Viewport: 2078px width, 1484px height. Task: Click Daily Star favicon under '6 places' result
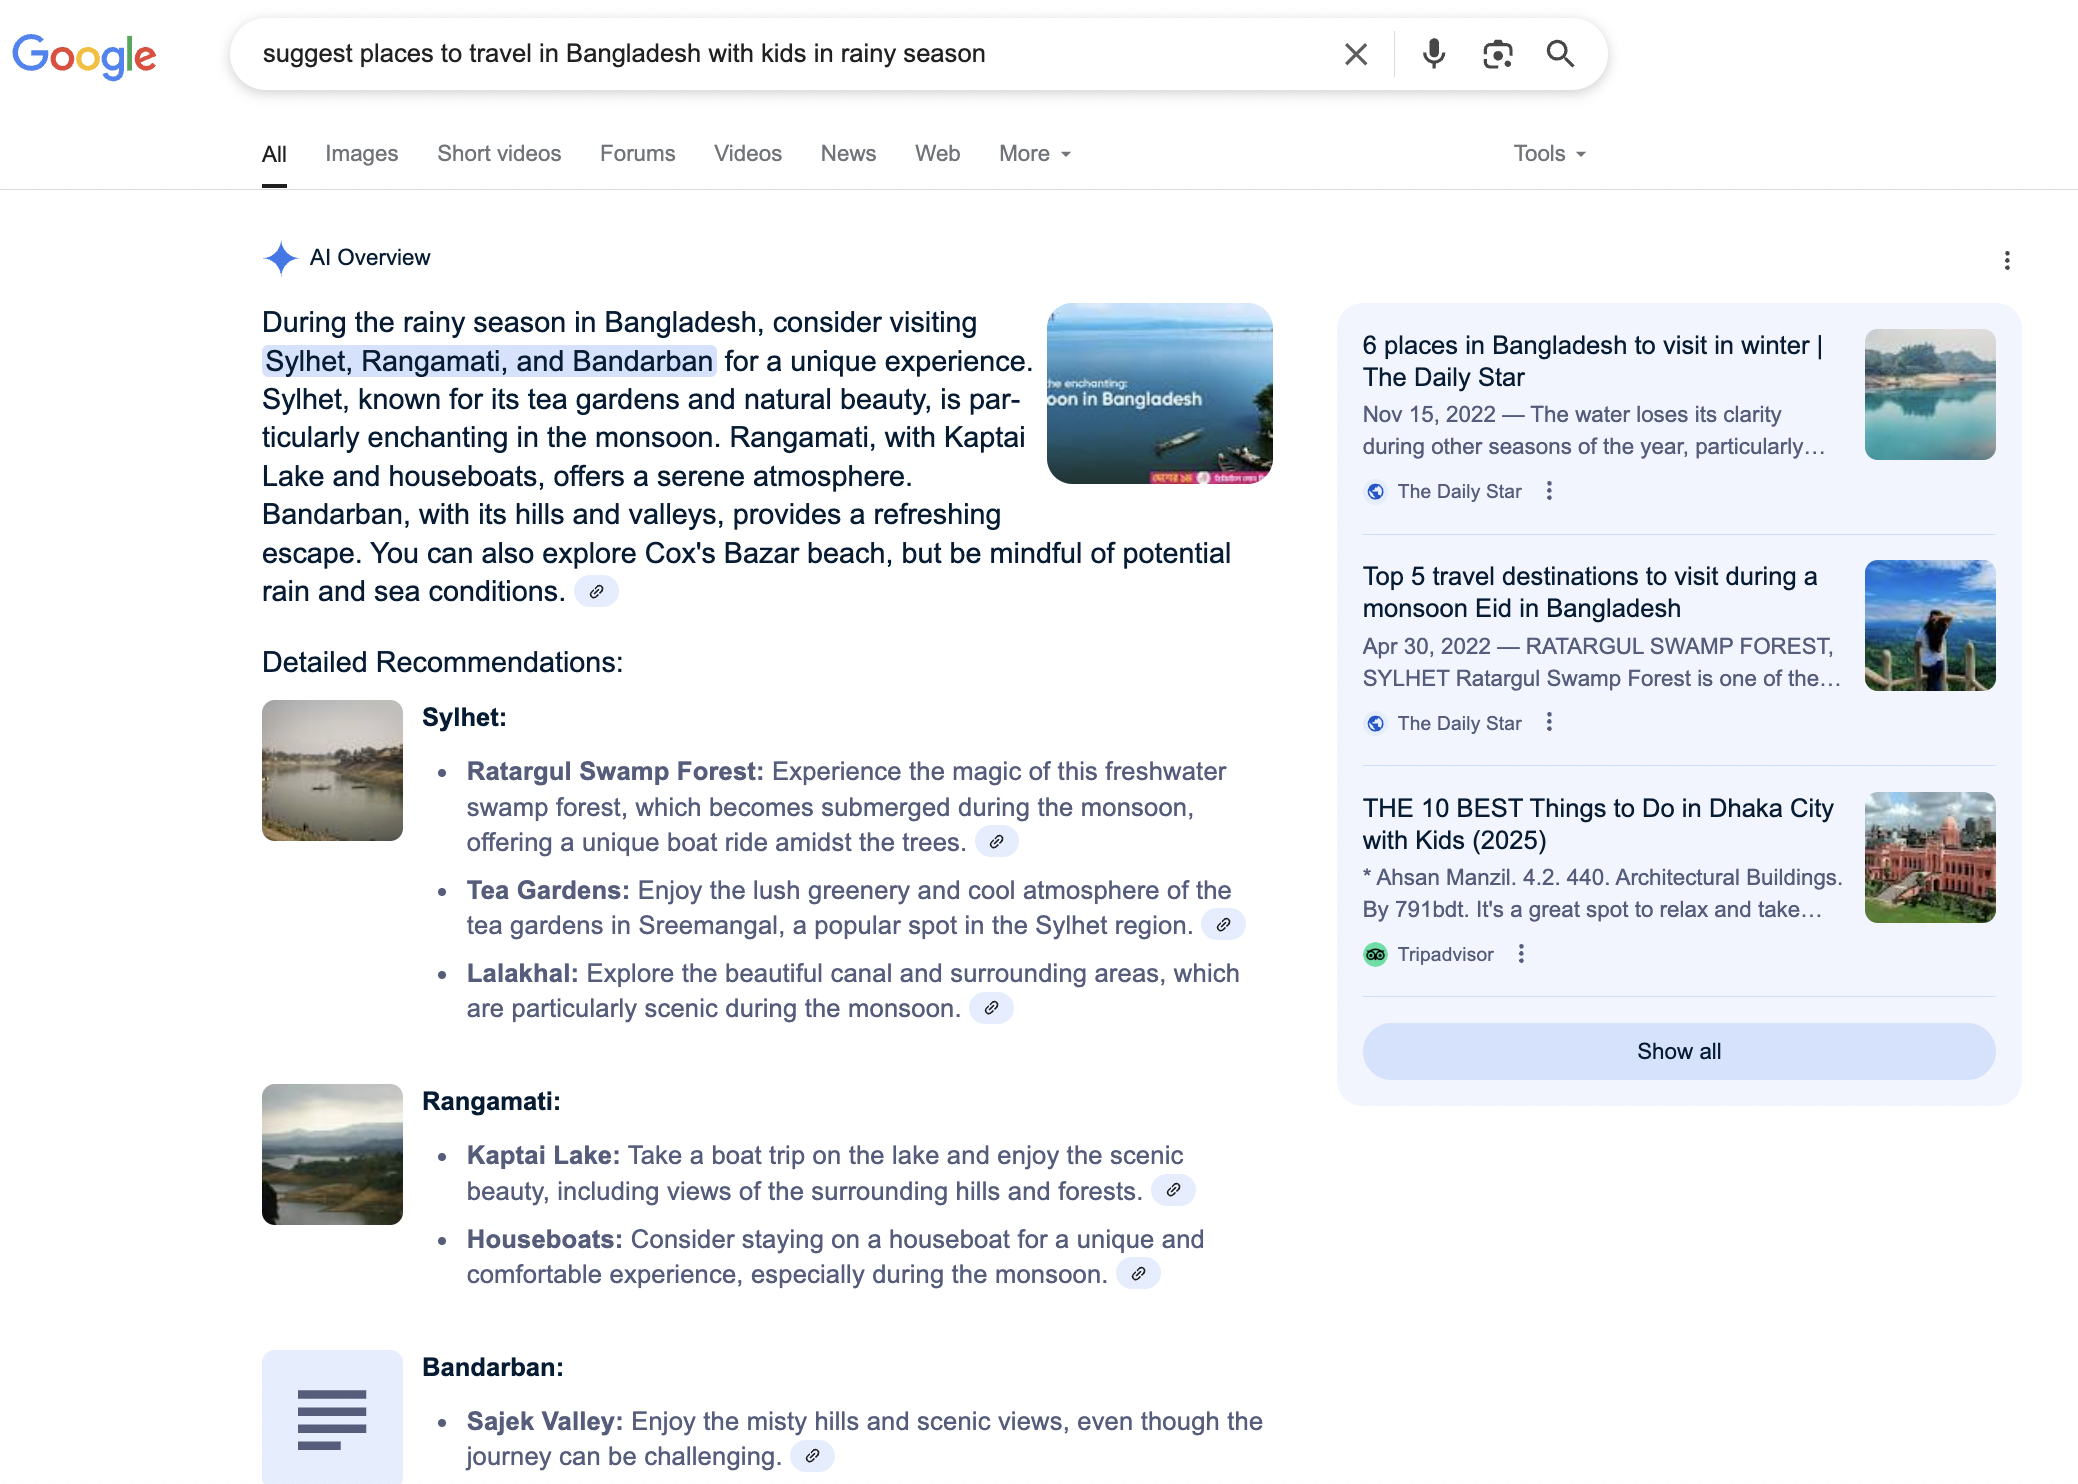pos(1376,491)
